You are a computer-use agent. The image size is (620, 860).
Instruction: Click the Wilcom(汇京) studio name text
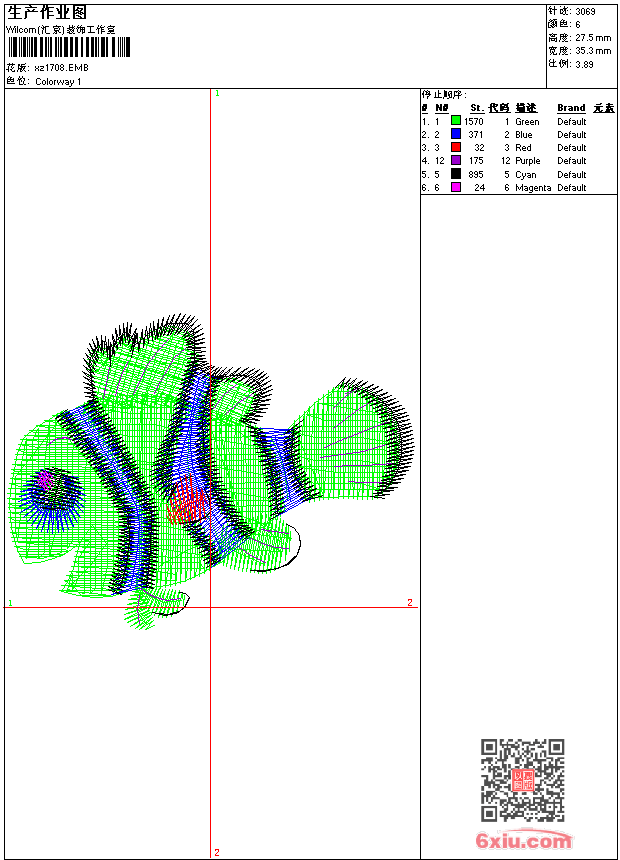click(61, 30)
